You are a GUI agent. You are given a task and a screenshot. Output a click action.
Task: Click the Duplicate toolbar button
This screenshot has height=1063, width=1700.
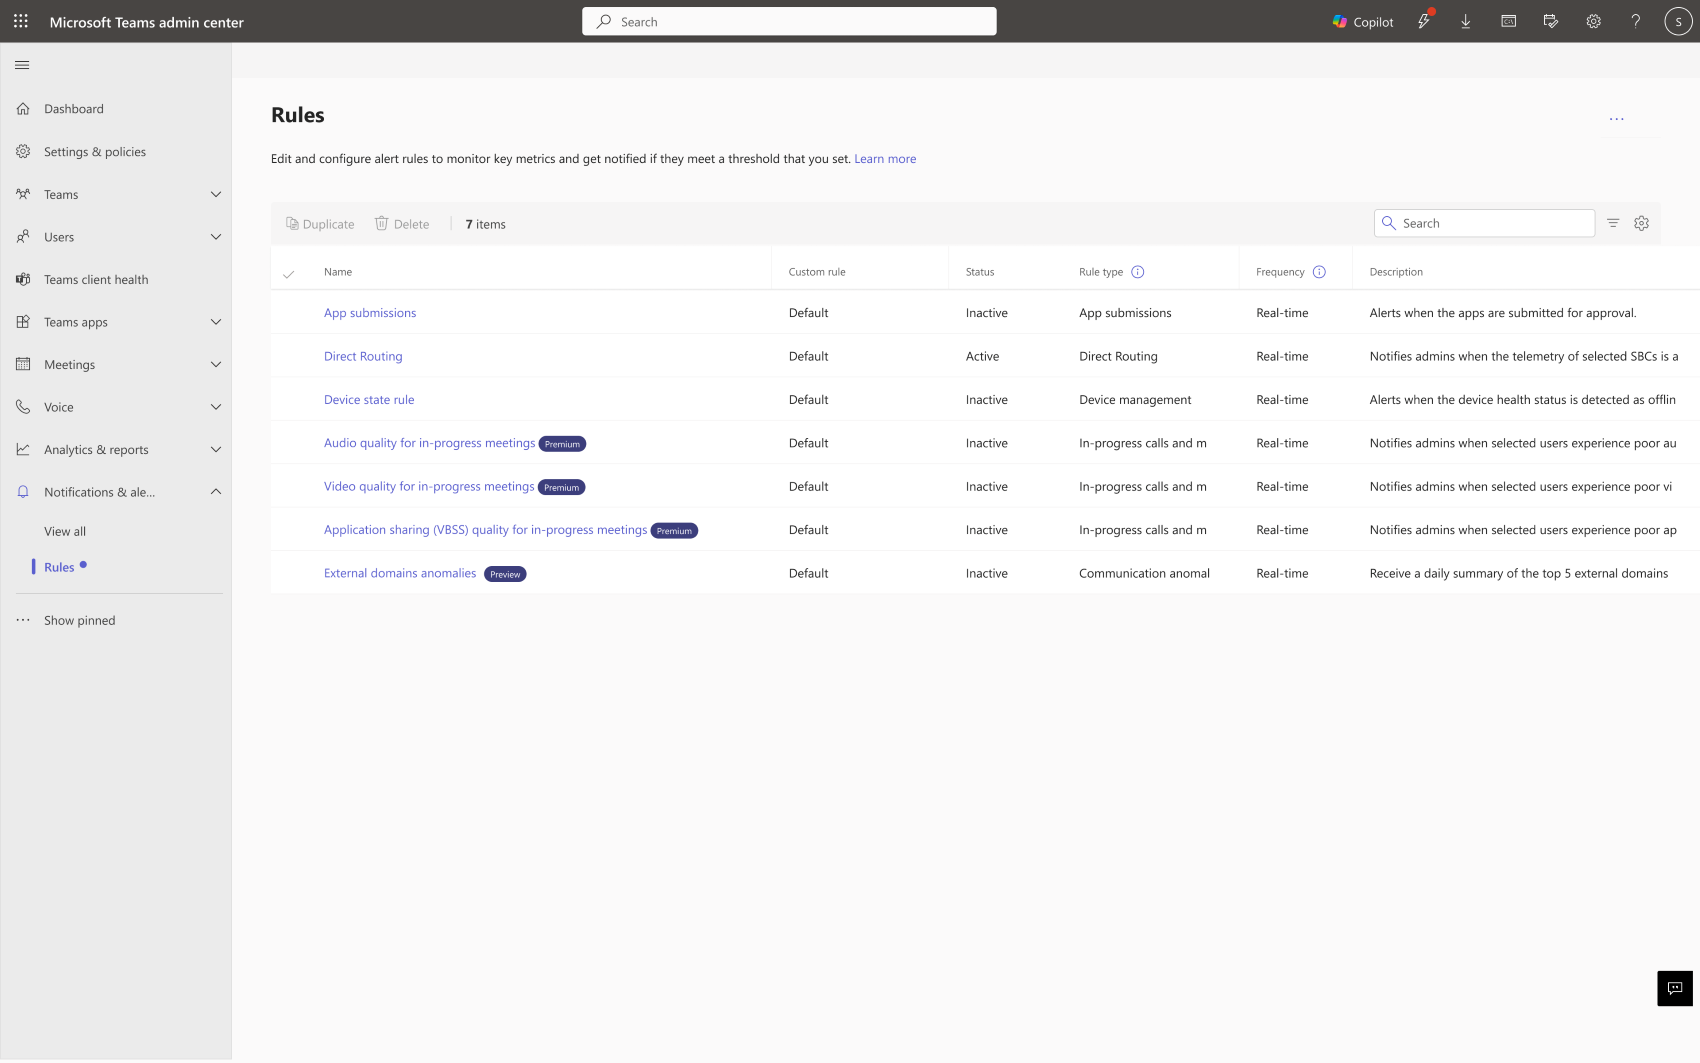[x=320, y=224]
